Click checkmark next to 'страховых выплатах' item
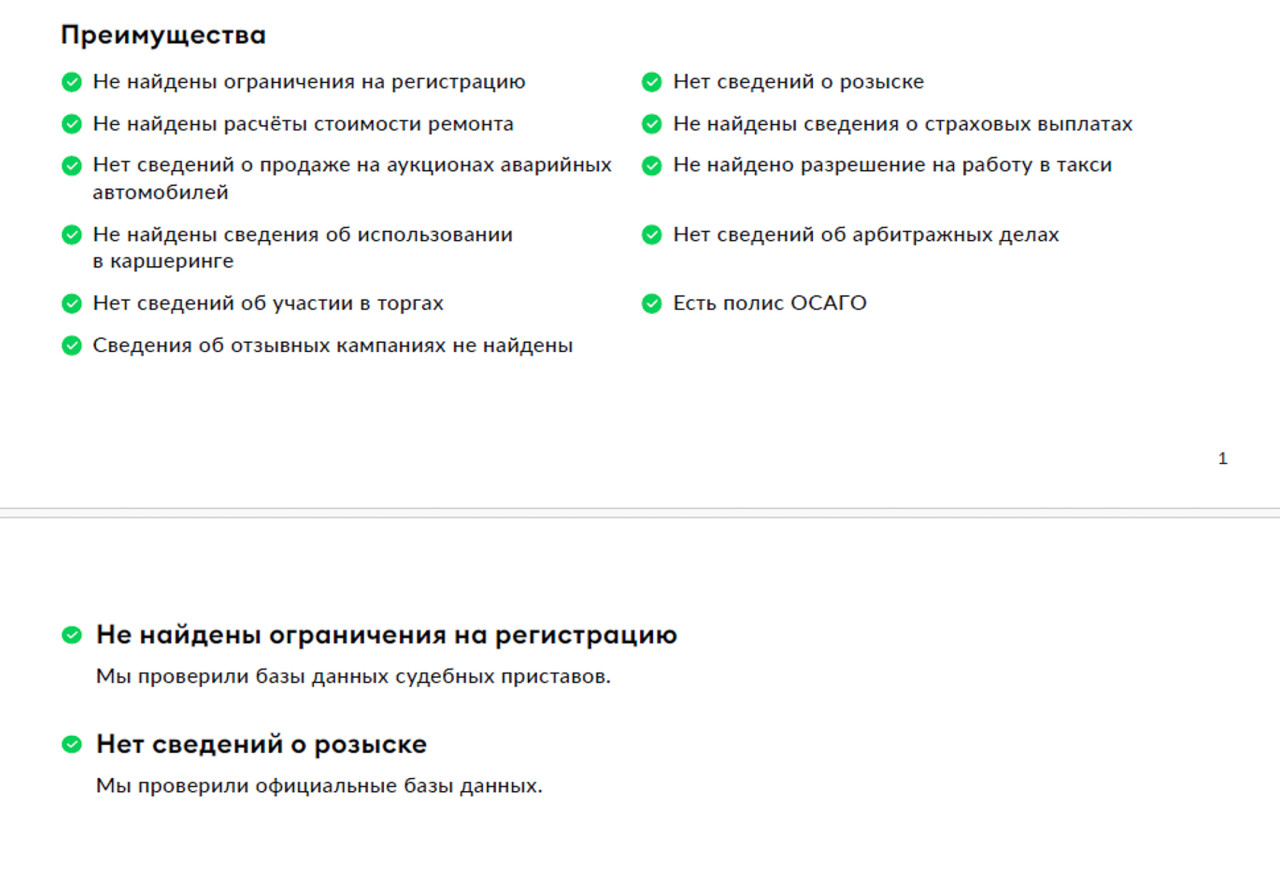1280x890 pixels. [652, 124]
